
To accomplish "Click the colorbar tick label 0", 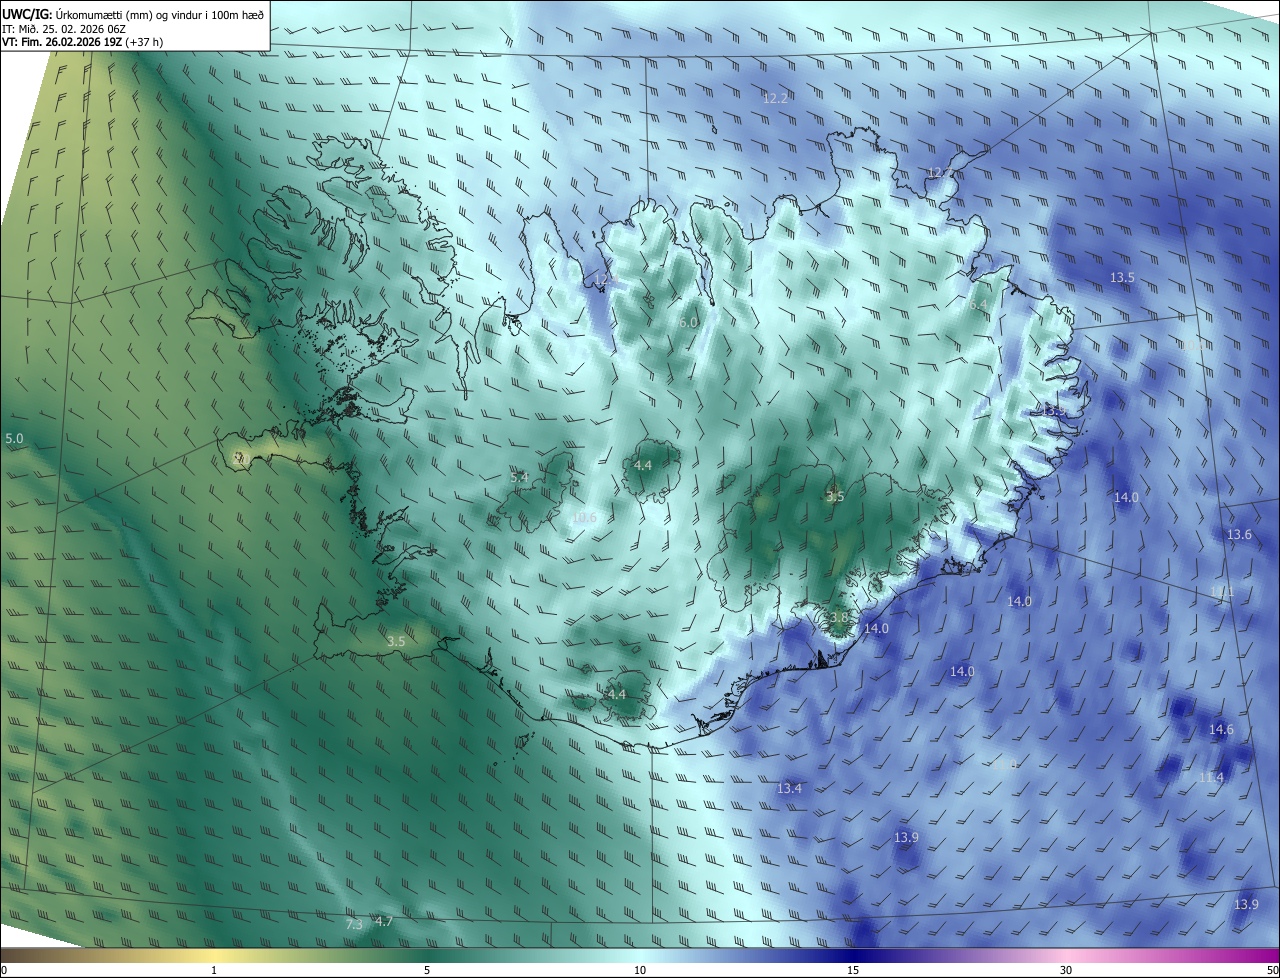I will pyautogui.click(x=4, y=970).
